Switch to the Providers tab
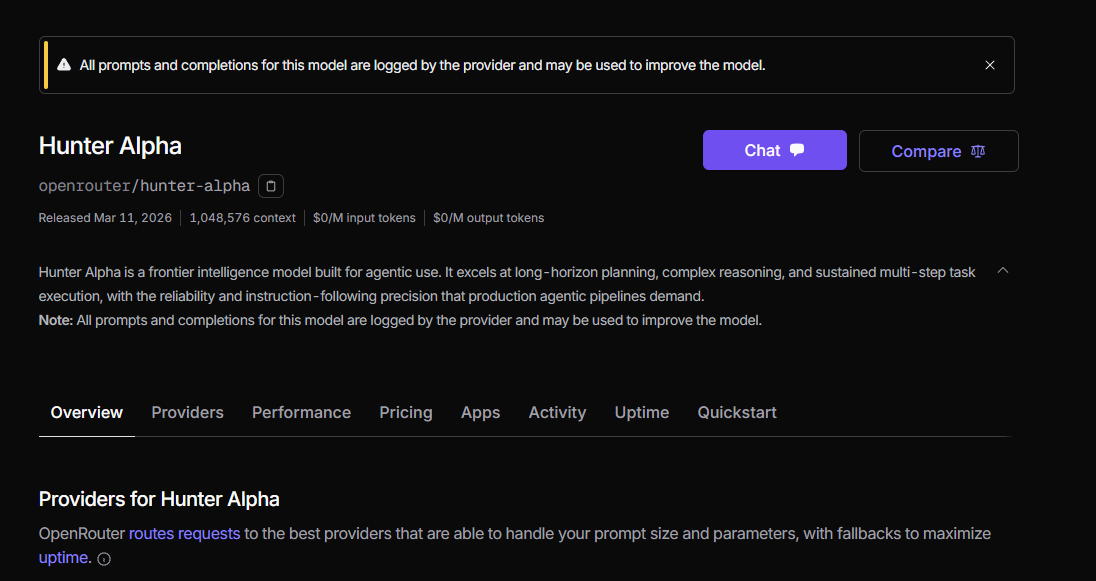1096x581 pixels. (x=187, y=412)
